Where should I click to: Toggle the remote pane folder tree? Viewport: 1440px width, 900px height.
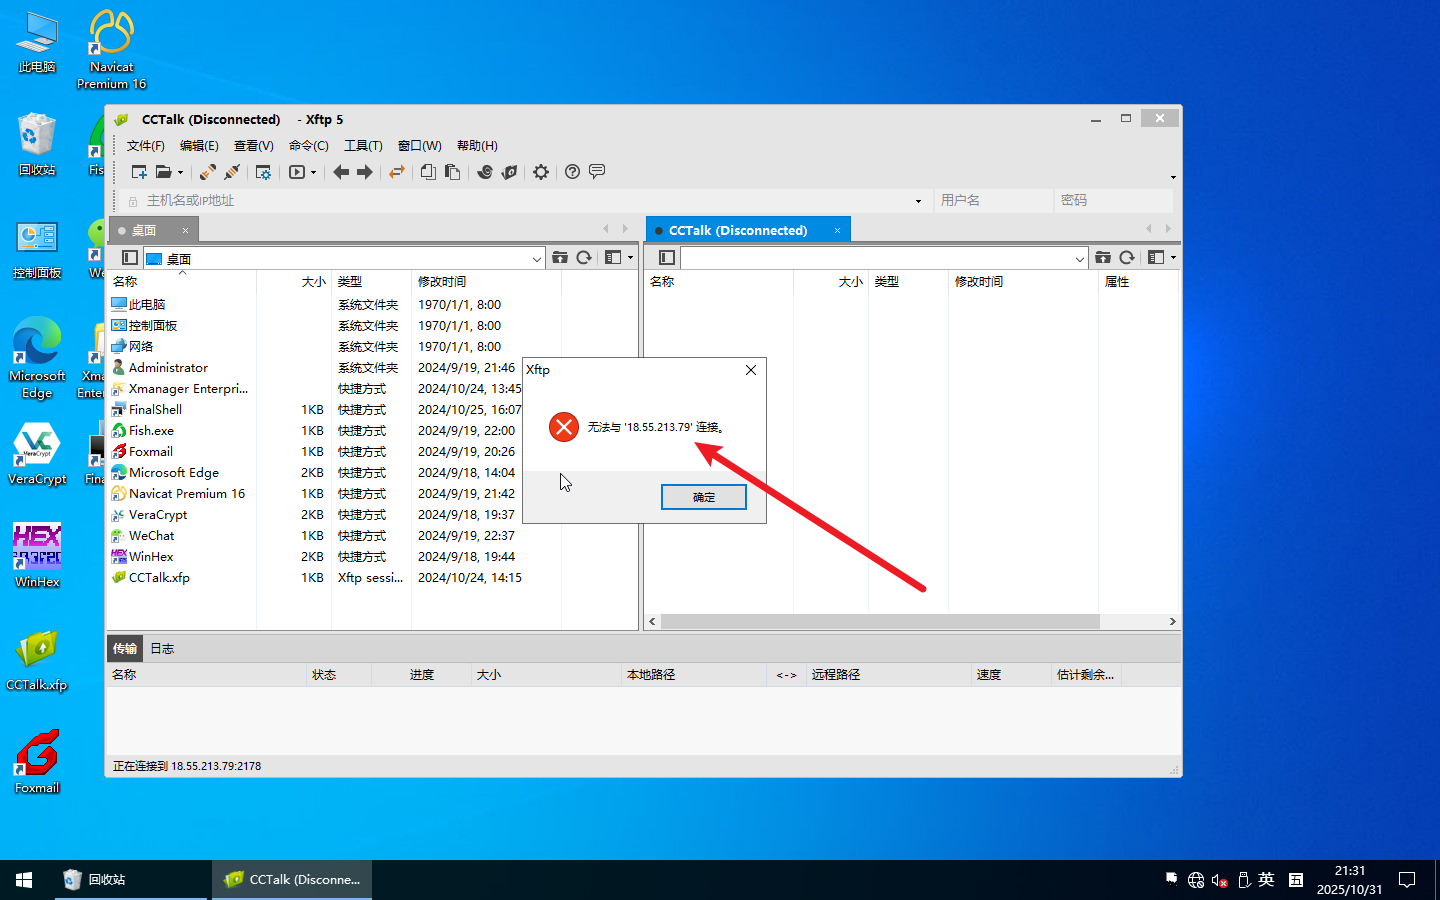[x=667, y=258]
